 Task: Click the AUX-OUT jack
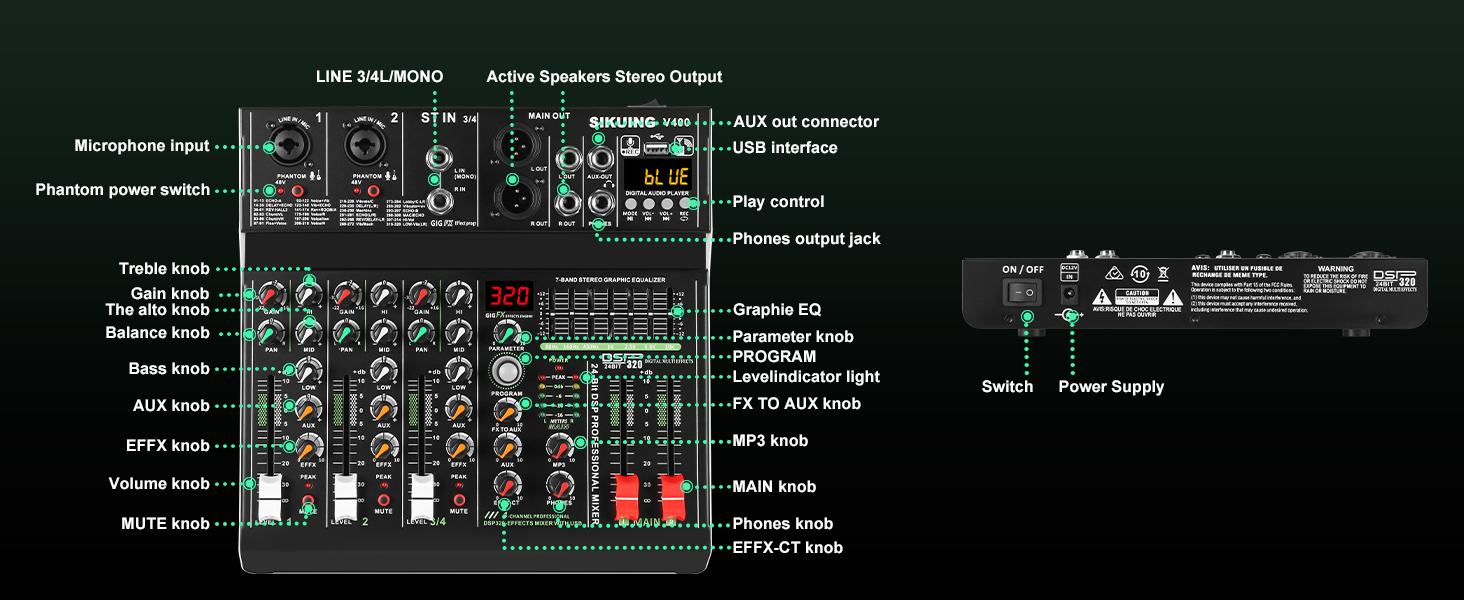click(601, 159)
